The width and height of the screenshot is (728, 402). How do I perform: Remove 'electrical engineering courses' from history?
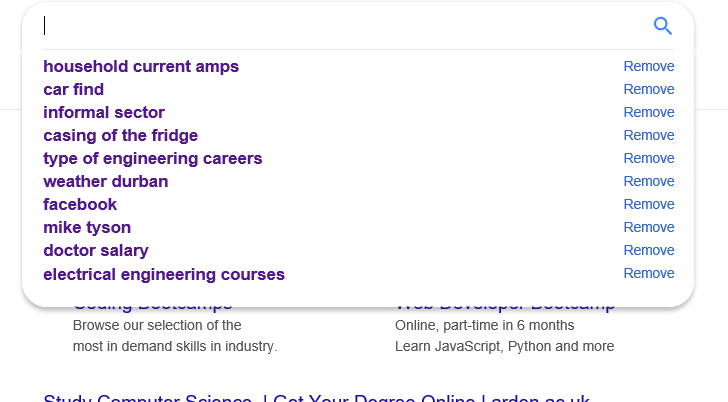click(648, 274)
